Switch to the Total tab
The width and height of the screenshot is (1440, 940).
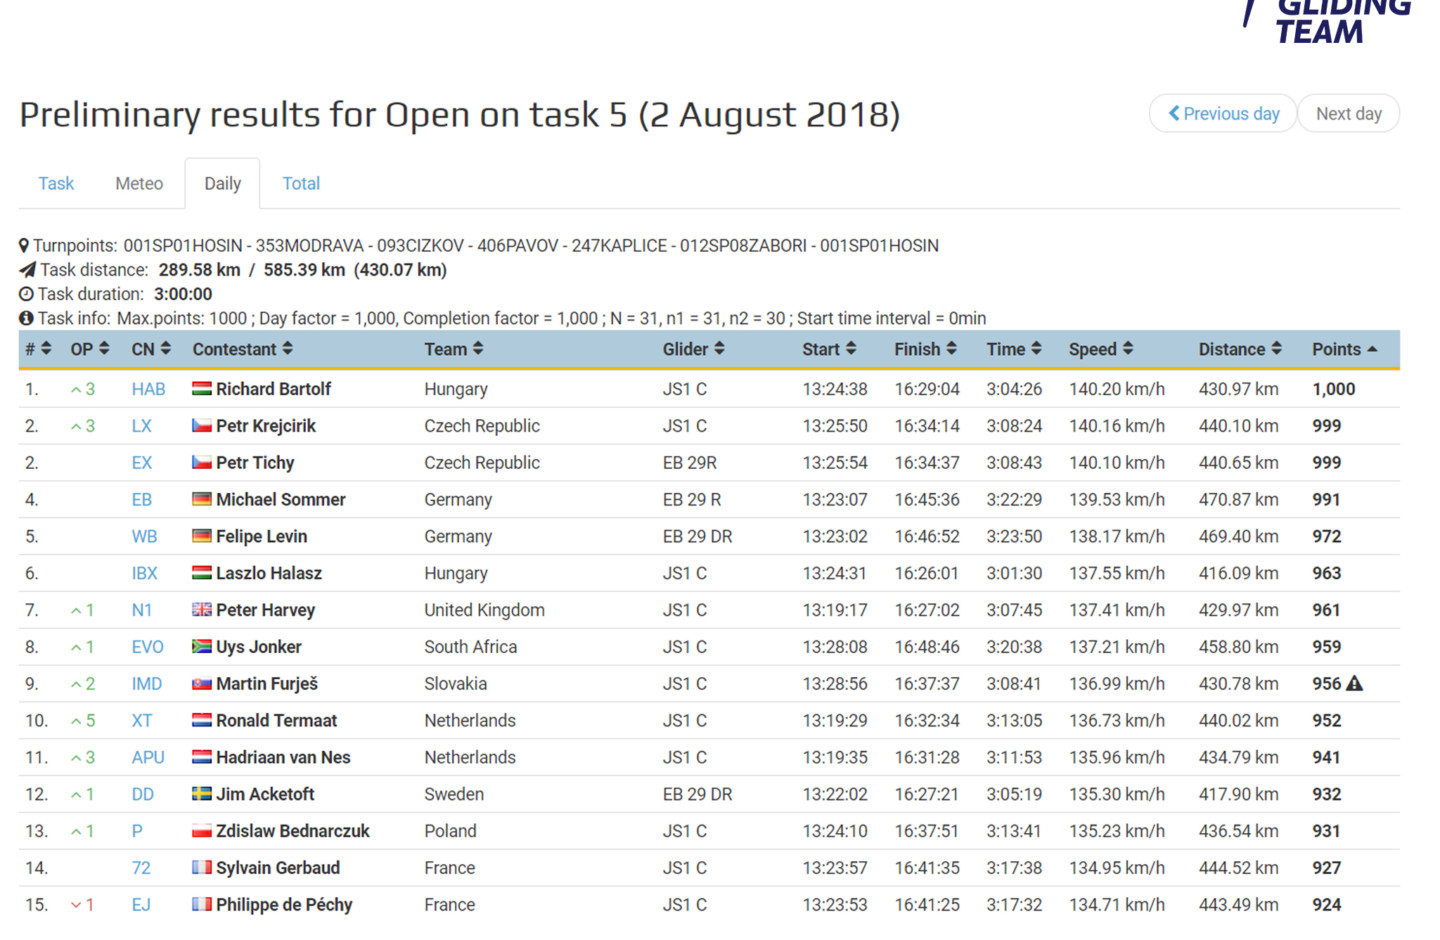(x=301, y=184)
